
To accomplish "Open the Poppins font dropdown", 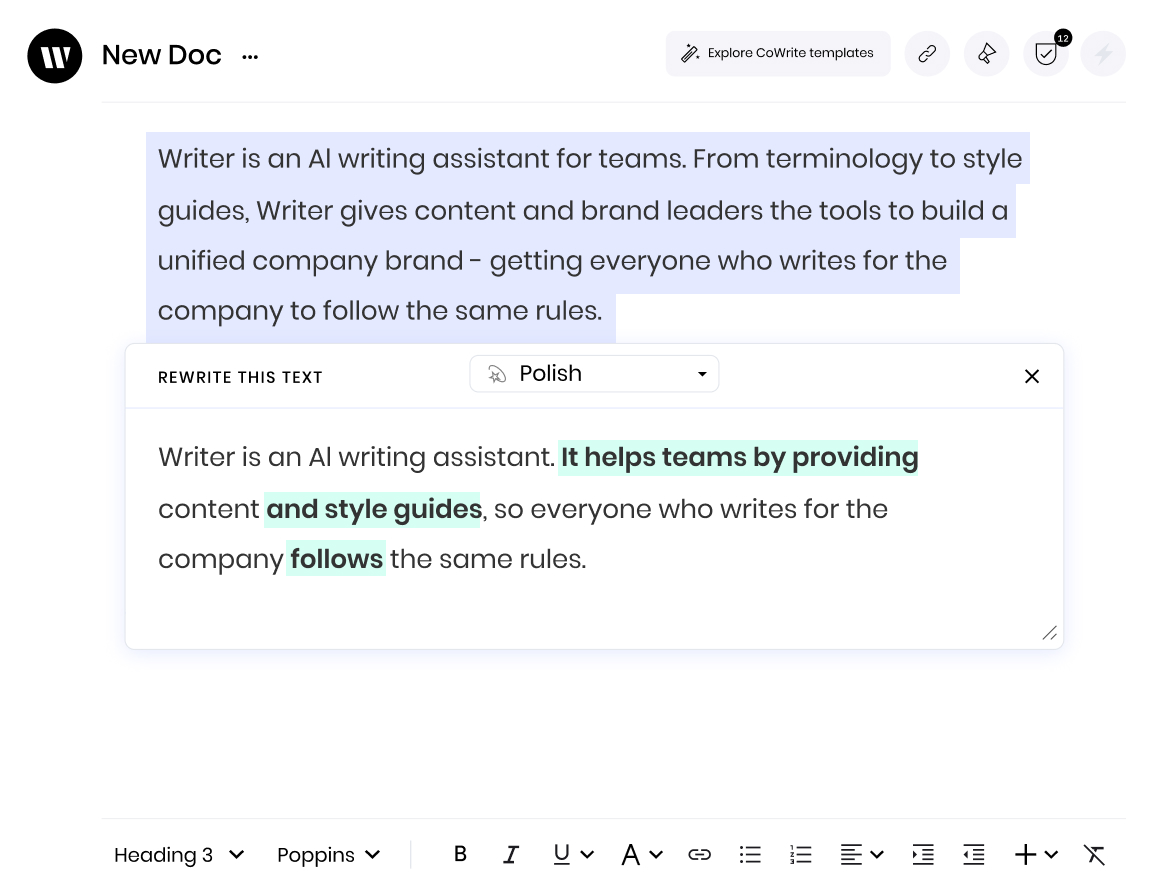I will point(328,855).
